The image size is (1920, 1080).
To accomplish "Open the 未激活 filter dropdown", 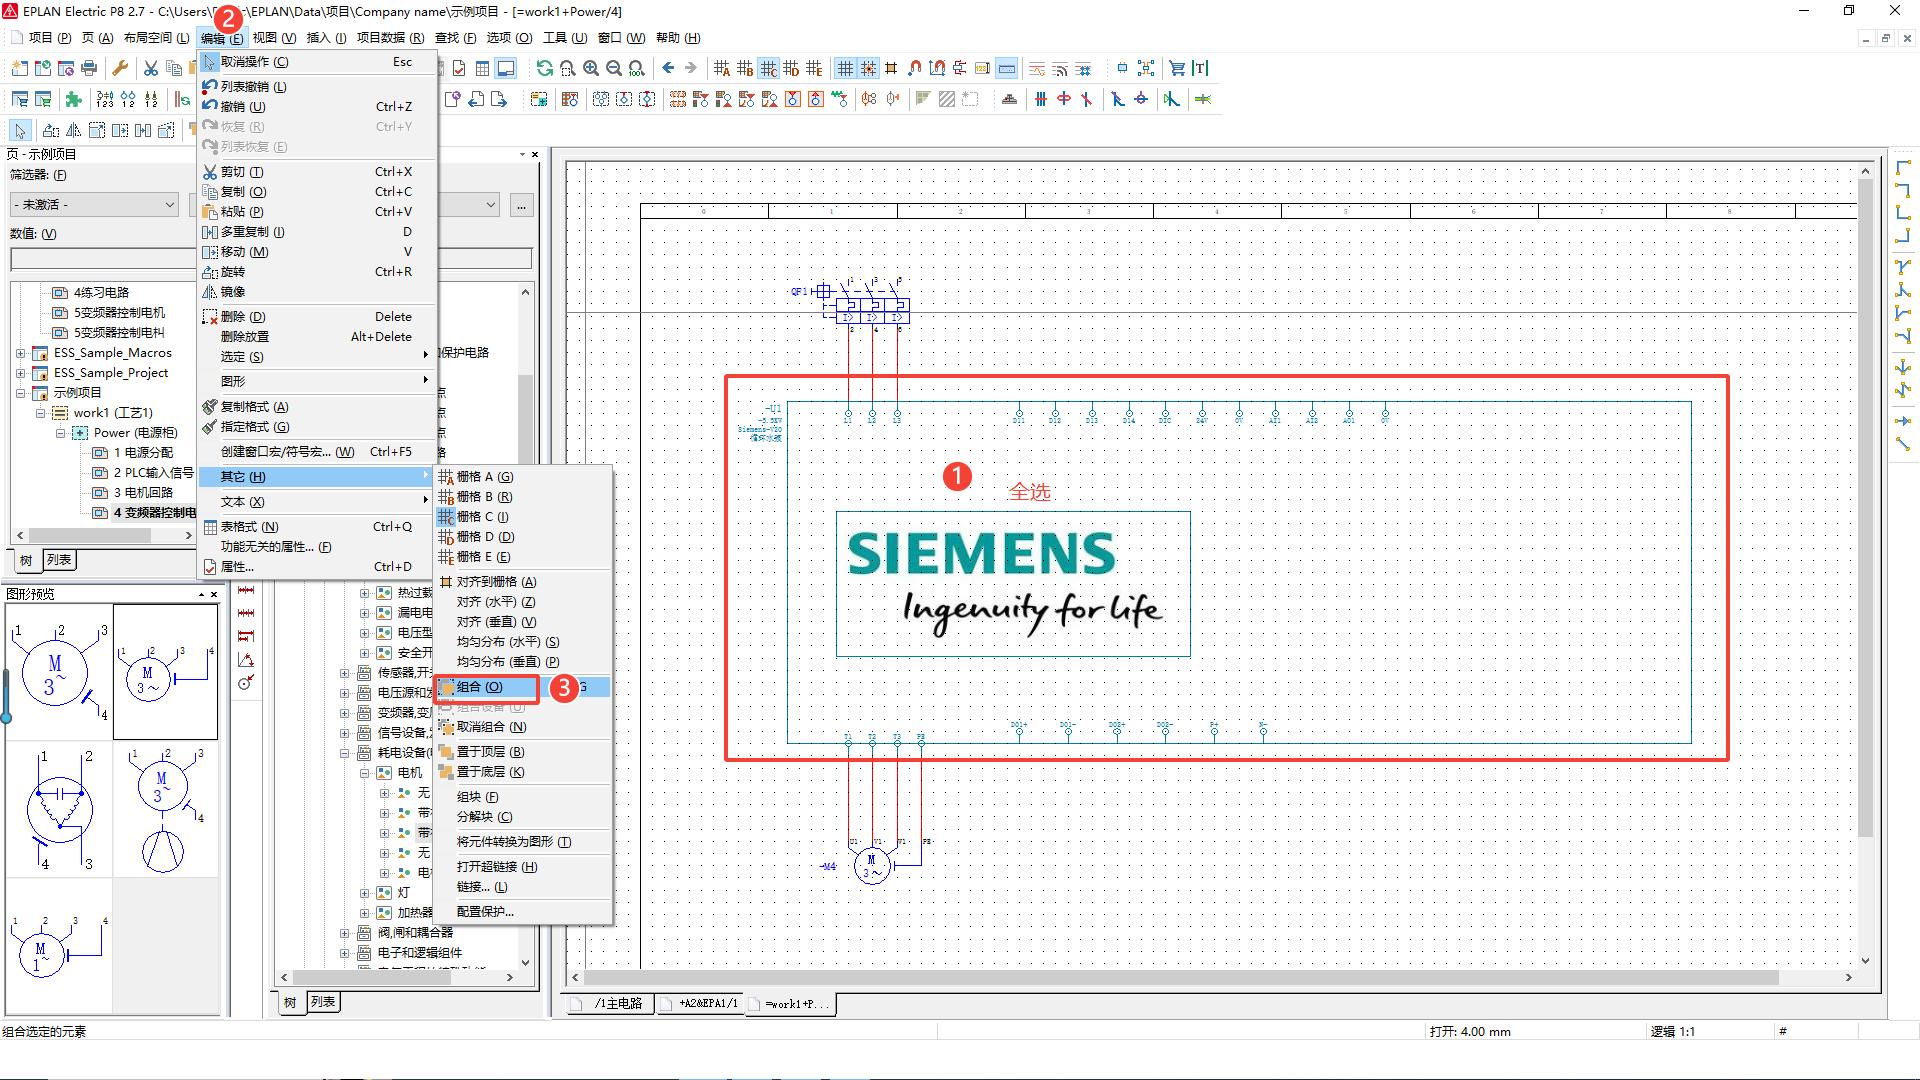I will 94,204.
